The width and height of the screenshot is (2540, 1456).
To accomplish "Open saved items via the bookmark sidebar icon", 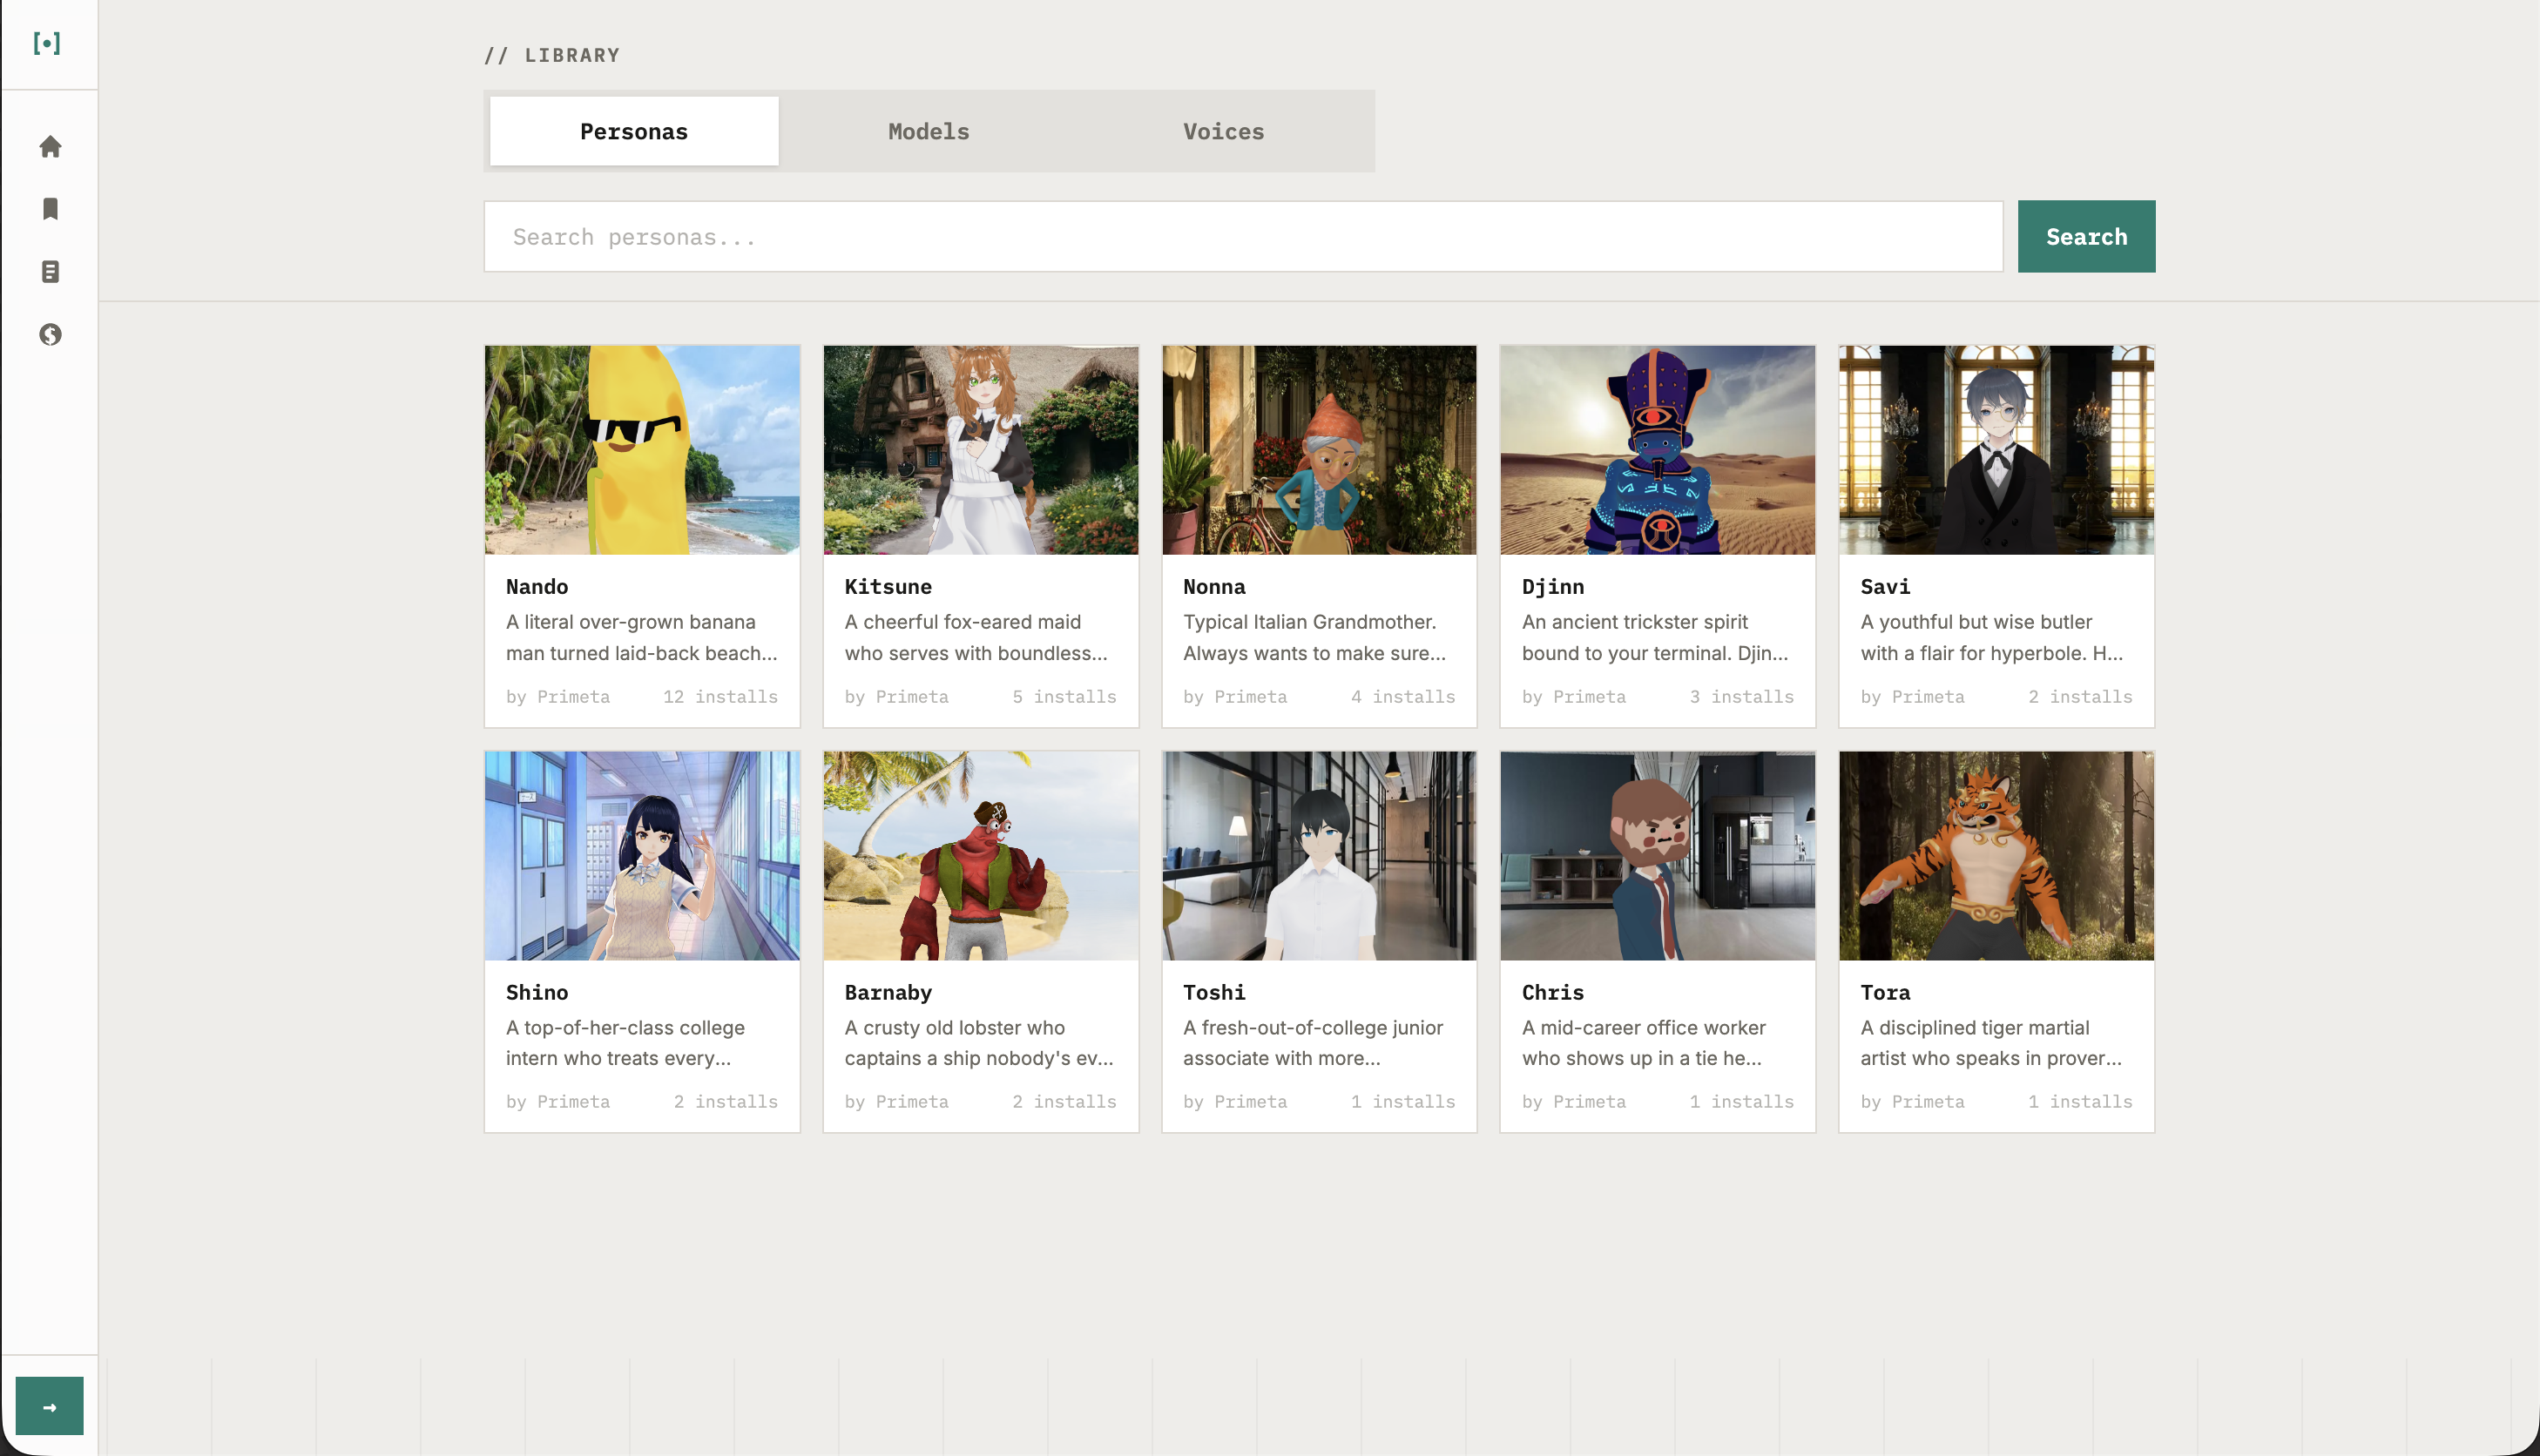I will tap(49, 209).
